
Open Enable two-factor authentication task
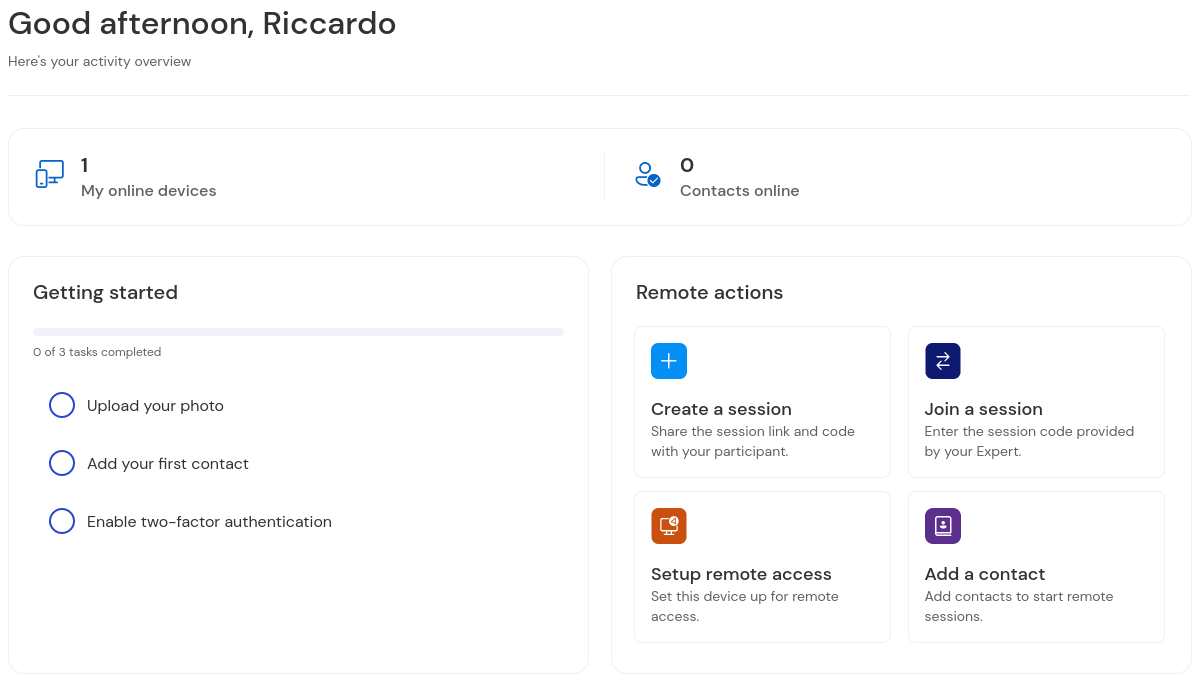coord(209,522)
